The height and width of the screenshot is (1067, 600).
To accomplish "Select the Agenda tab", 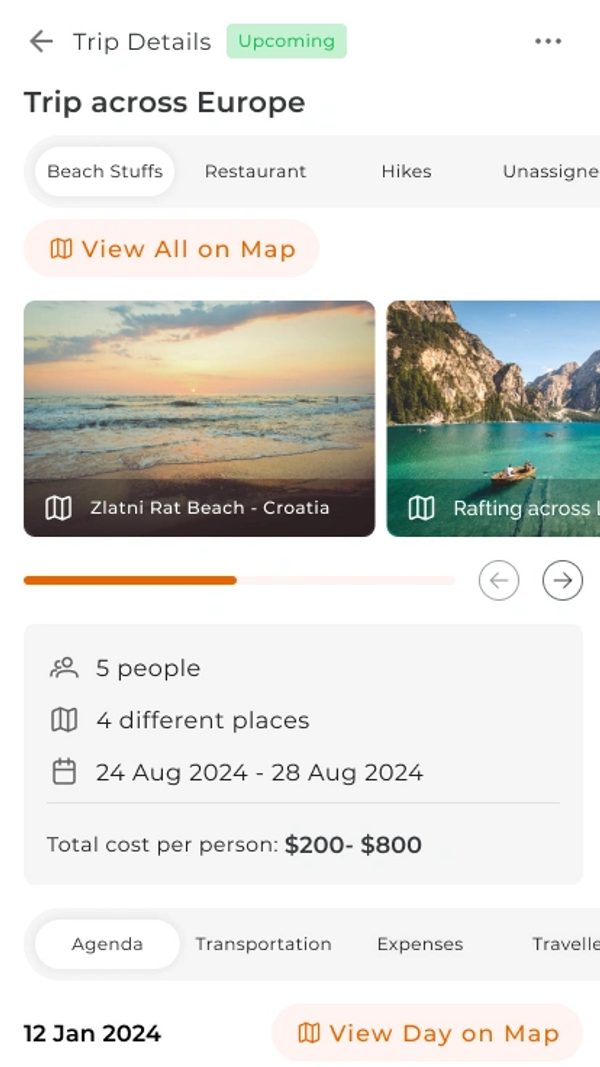I will pos(107,944).
